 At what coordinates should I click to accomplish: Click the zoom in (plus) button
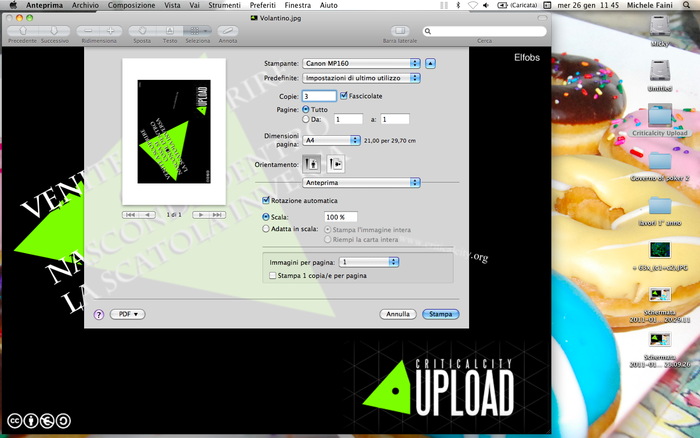pos(110,31)
